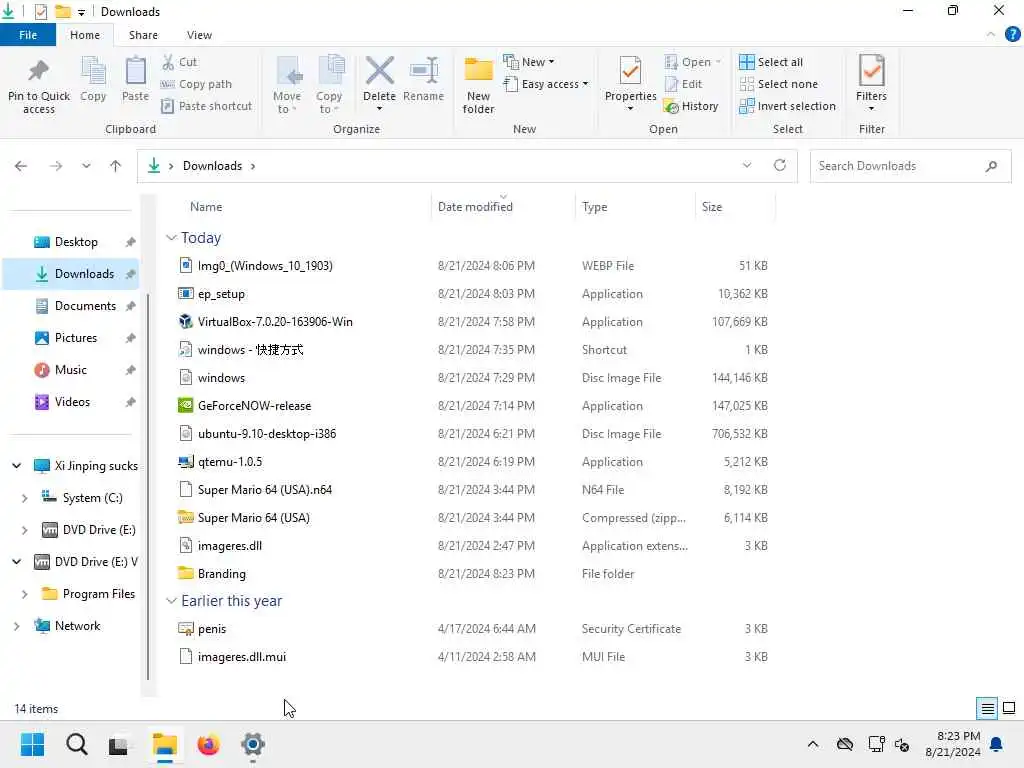Click the Paste ribbon button
Screen dimensions: 1024x768
point(135,78)
